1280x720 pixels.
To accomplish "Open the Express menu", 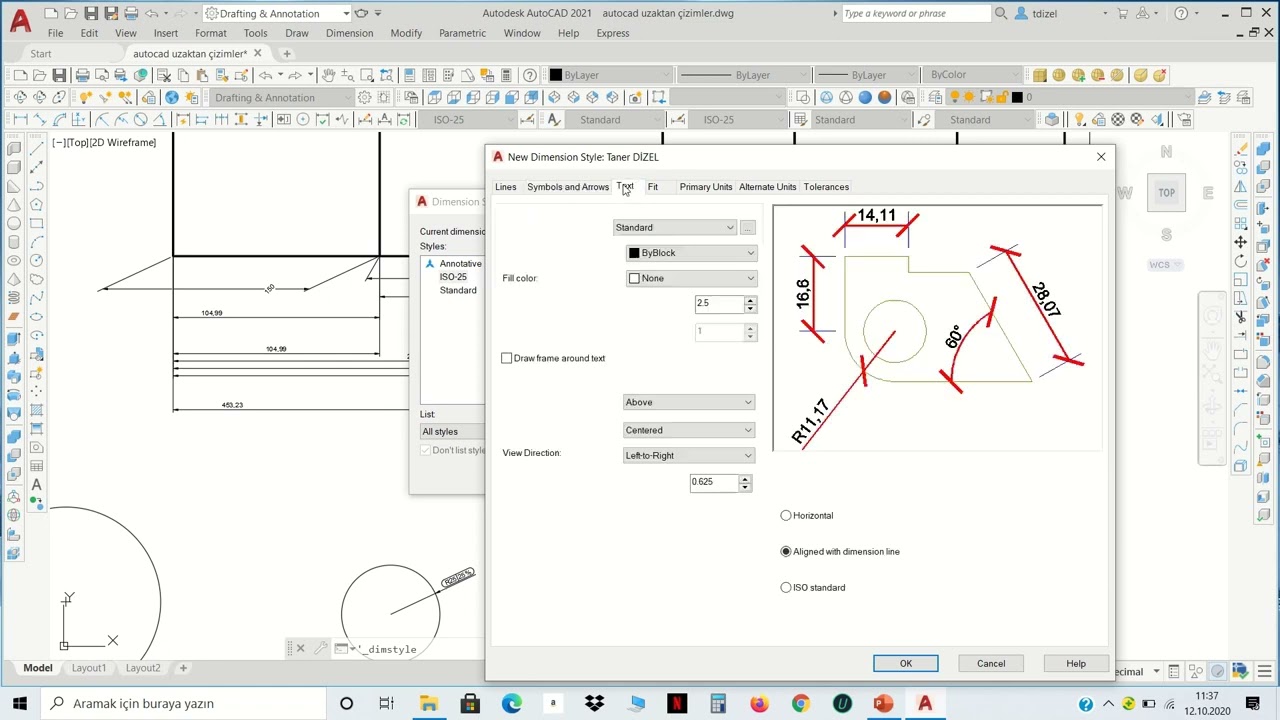I will (613, 33).
